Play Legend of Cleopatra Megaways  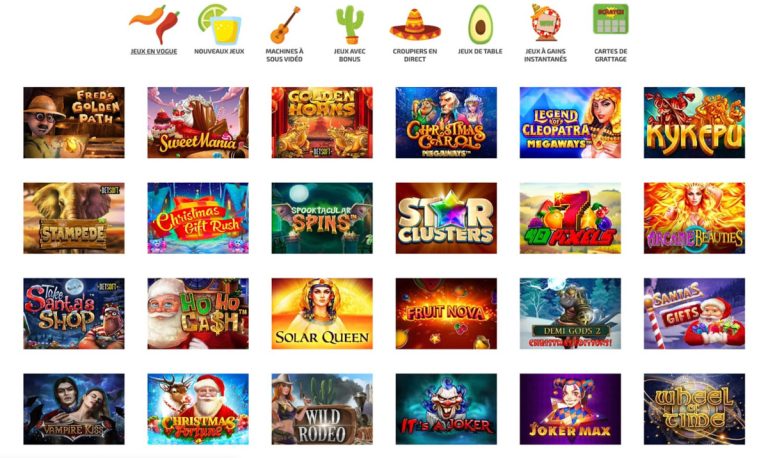click(x=570, y=122)
